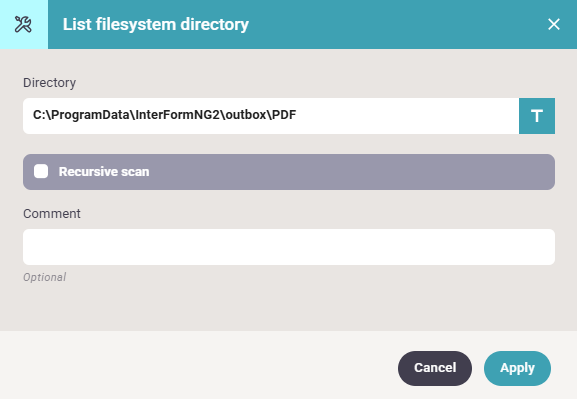Toggle the purple Recursive scan option bar
577x399 pixels.
click(289, 172)
